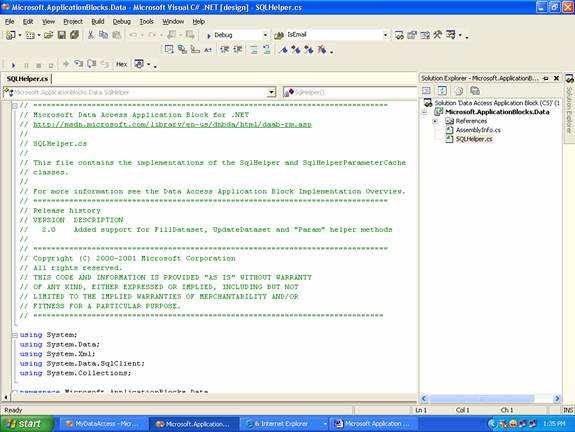Comment out the selected lines icon

pyautogui.click(x=253, y=50)
